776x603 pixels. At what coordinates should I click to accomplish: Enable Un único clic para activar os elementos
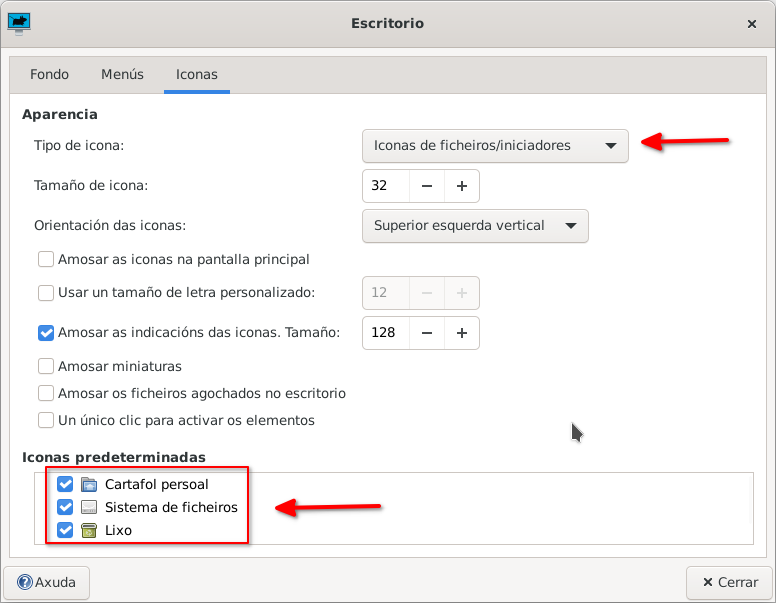(46, 420)
